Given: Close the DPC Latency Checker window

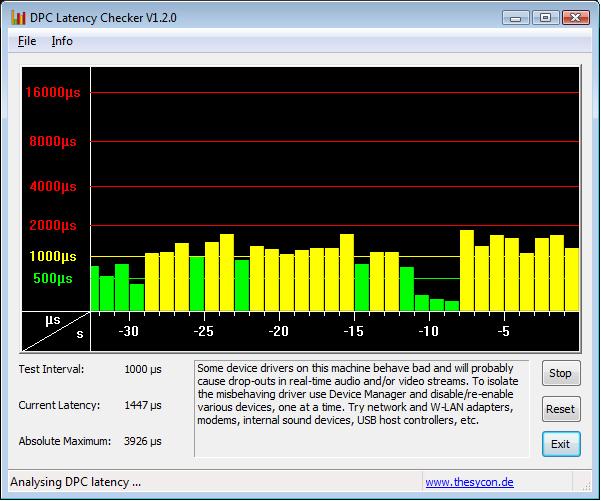Looking at the screenshot, I should (576, 18).
